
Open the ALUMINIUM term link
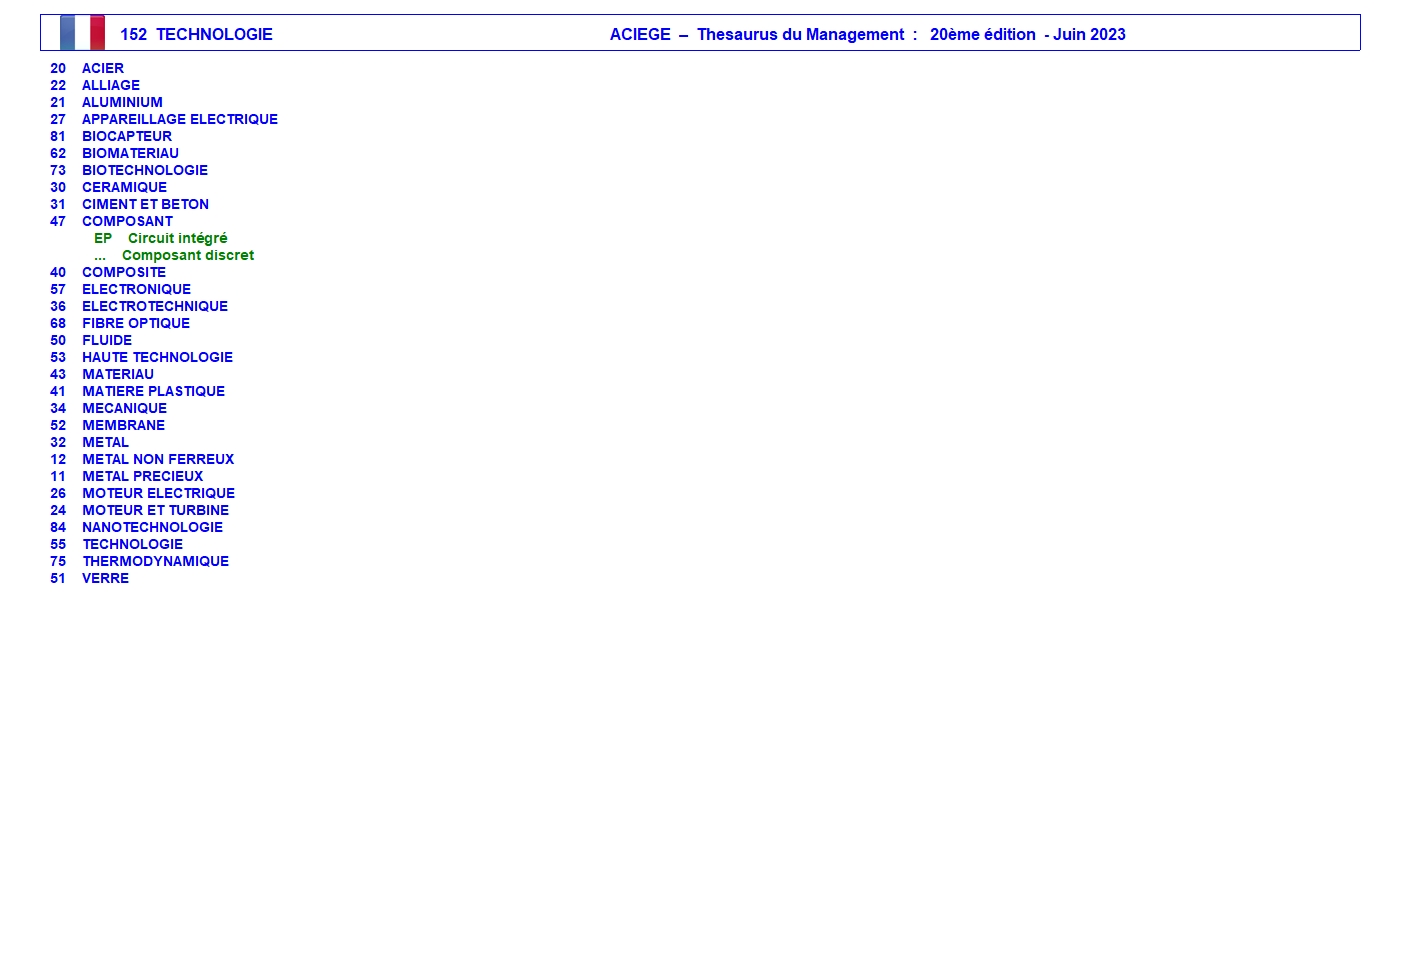pos(122,102)
